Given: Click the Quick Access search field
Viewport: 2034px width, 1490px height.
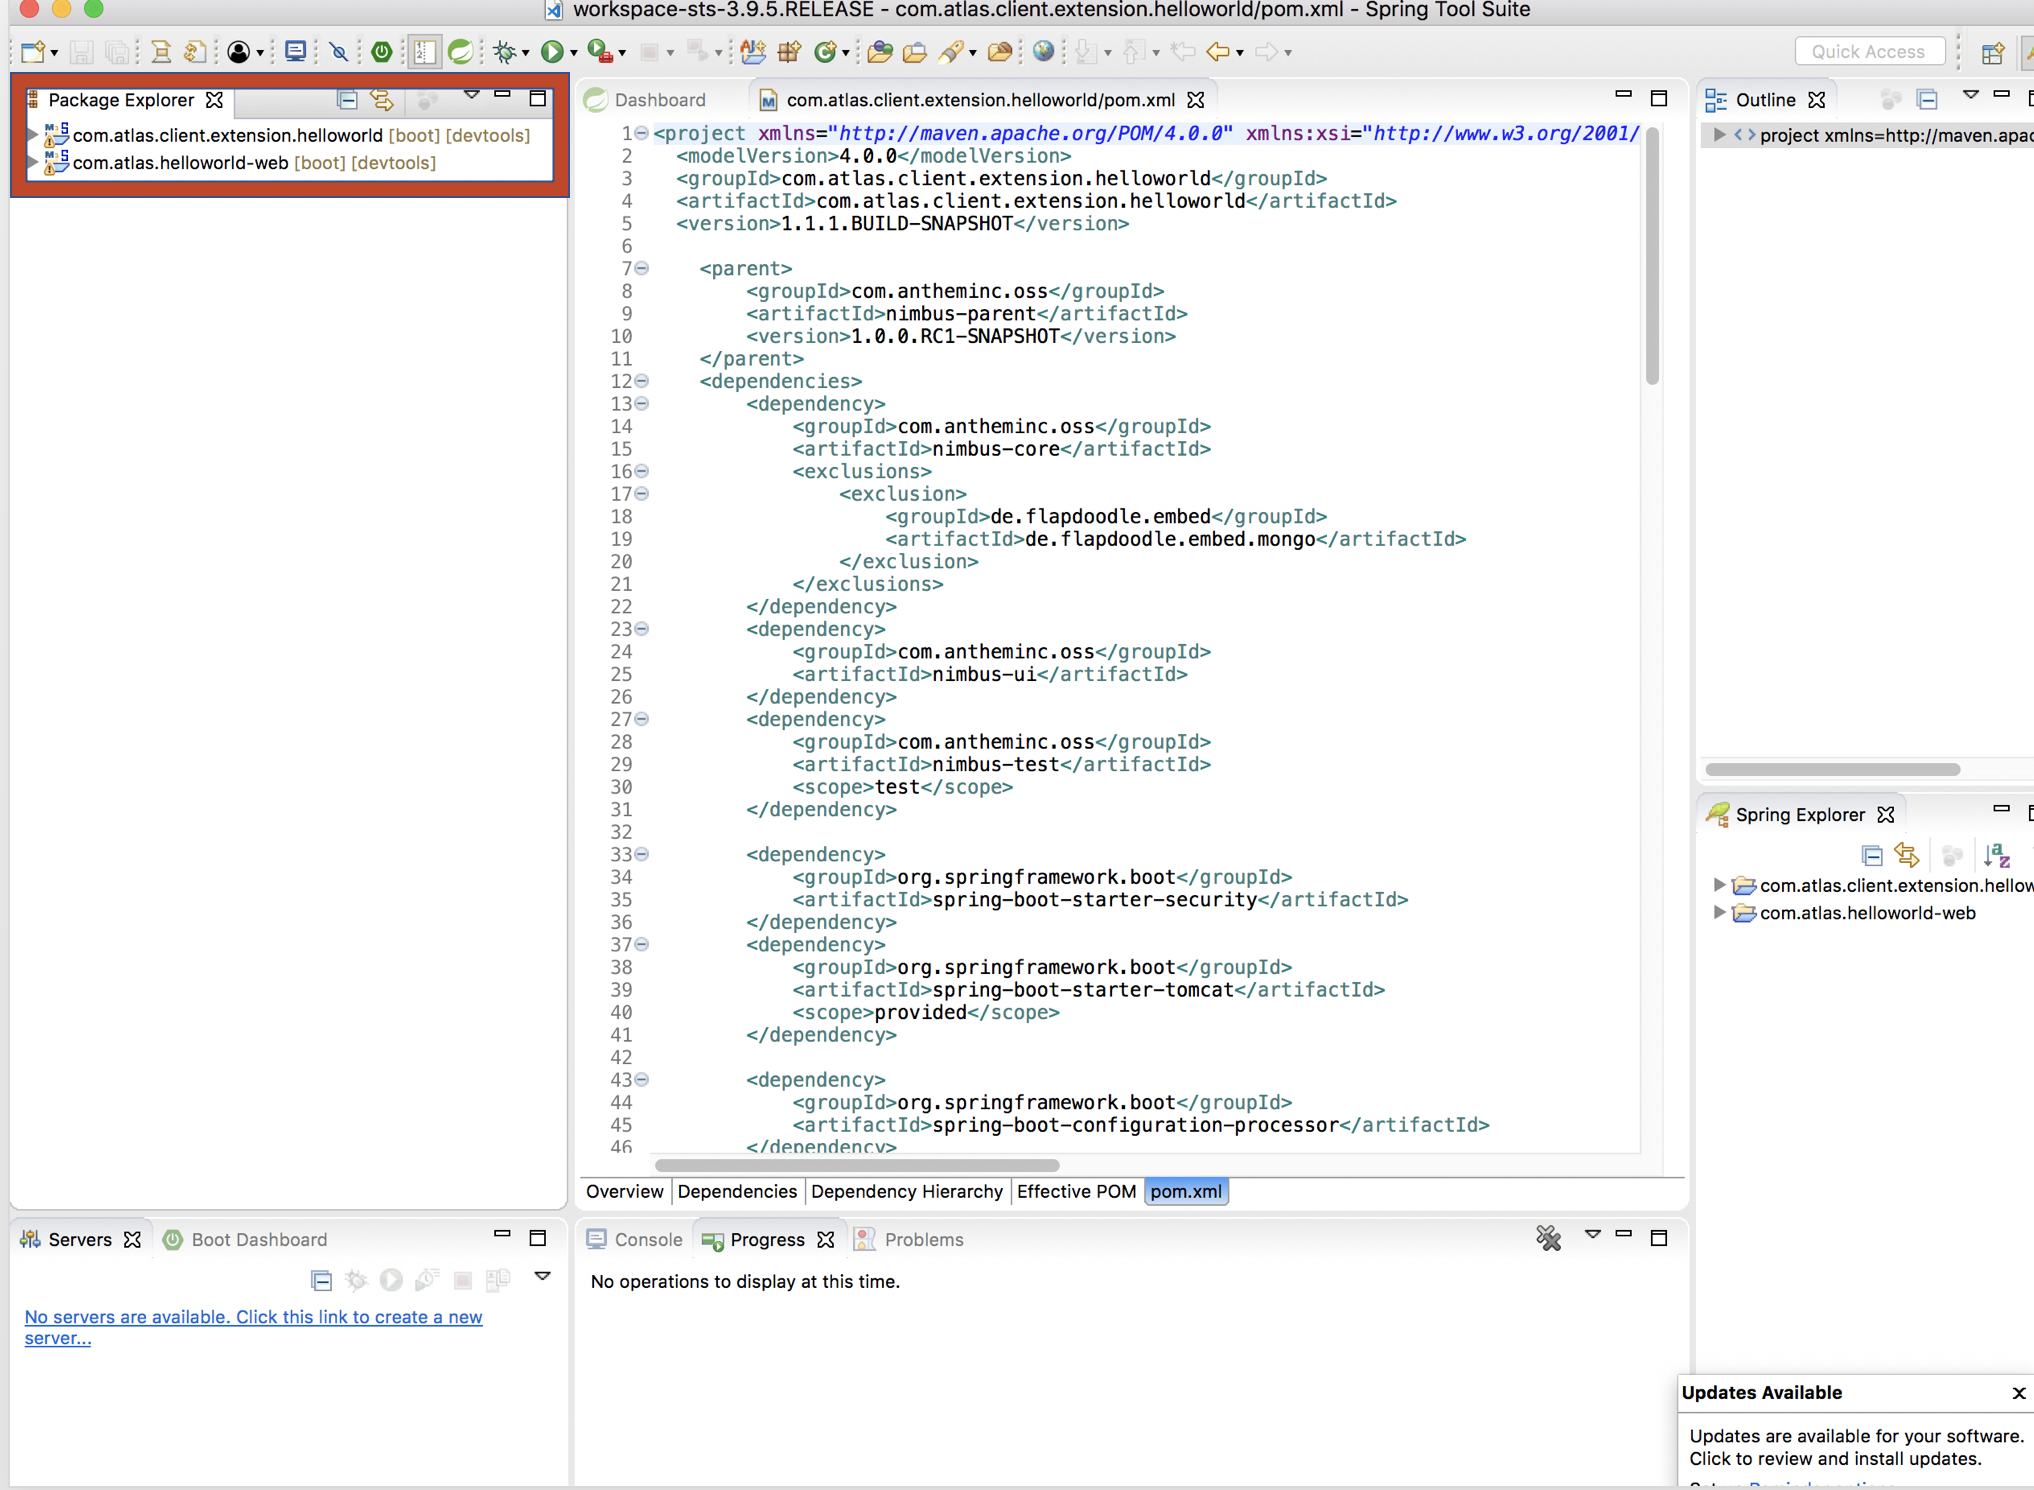Looking at the screenshot, I should point(1868,52).
